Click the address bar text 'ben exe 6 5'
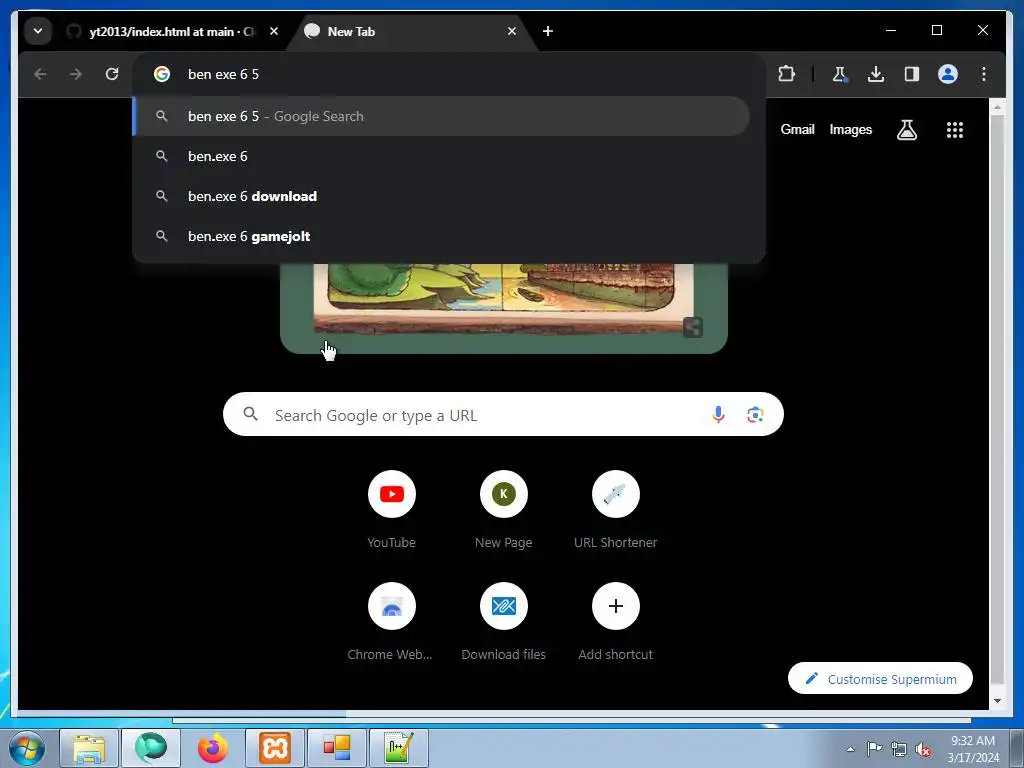1024x768 pixels. [223, 74]
